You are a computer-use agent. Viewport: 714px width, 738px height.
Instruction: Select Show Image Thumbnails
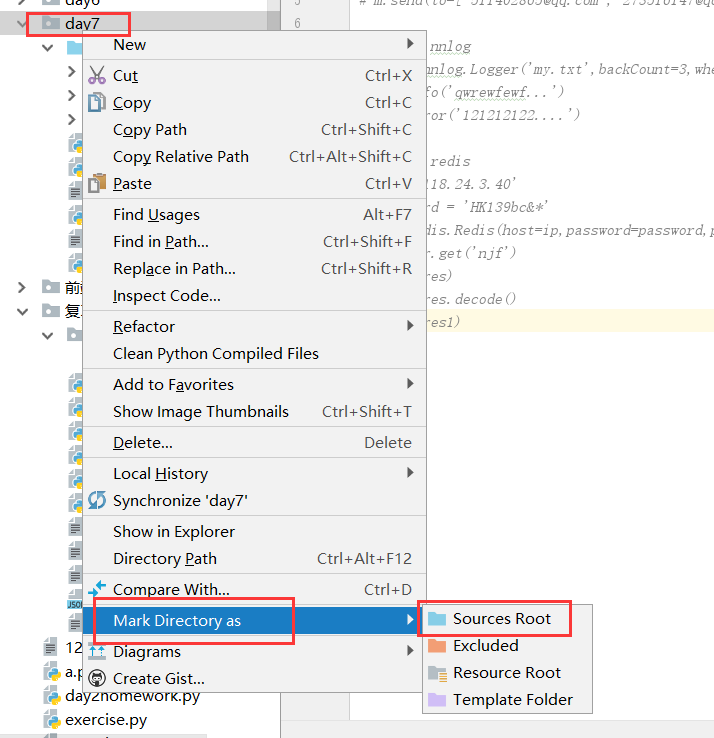point(254,411)
